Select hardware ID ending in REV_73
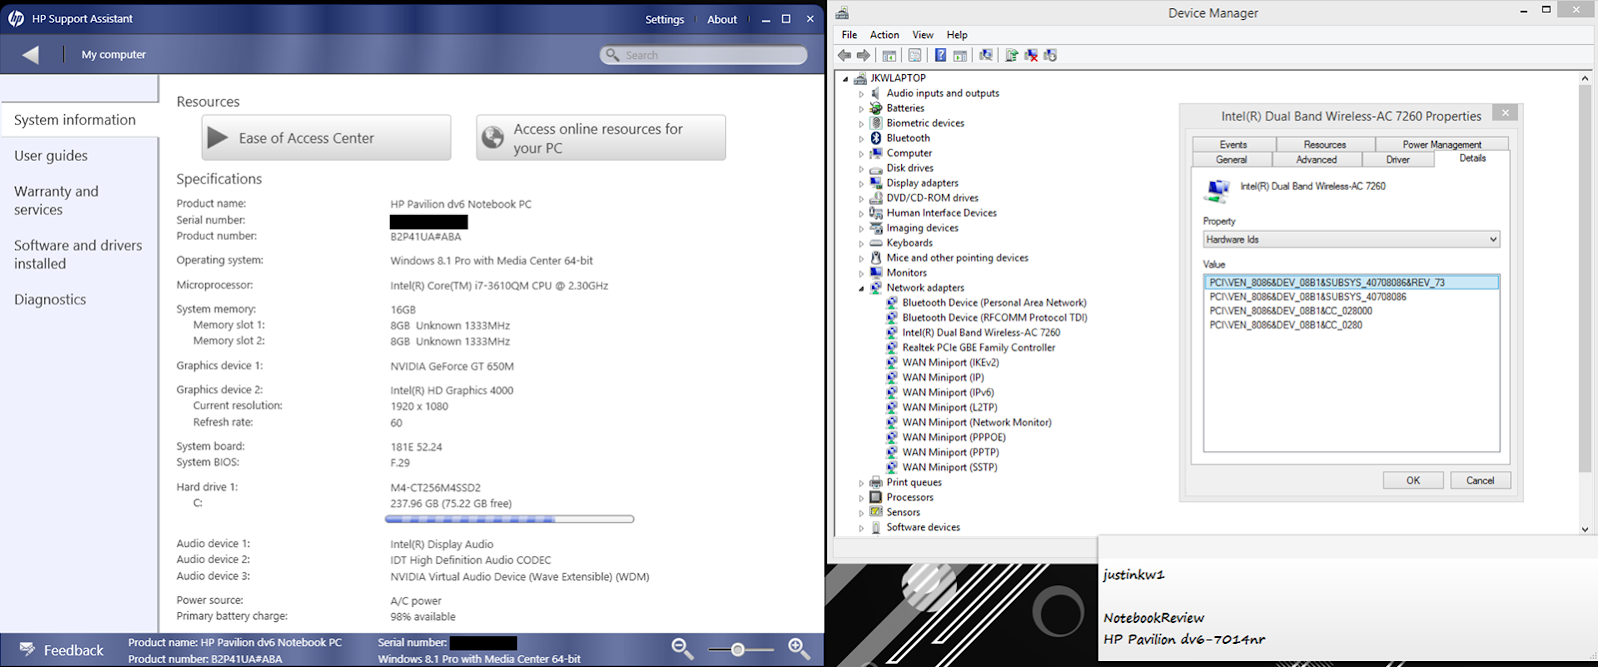The image size is (1598, 667). (x=1351, y=283)
